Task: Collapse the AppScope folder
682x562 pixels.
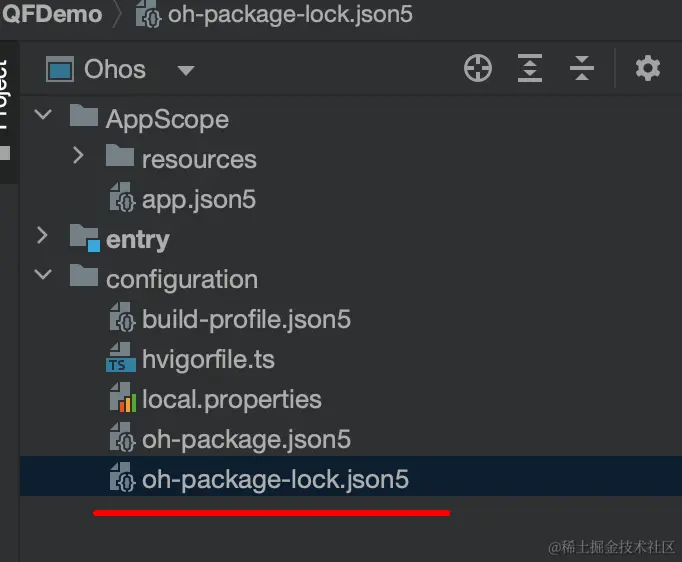Action: click(42, 116)
